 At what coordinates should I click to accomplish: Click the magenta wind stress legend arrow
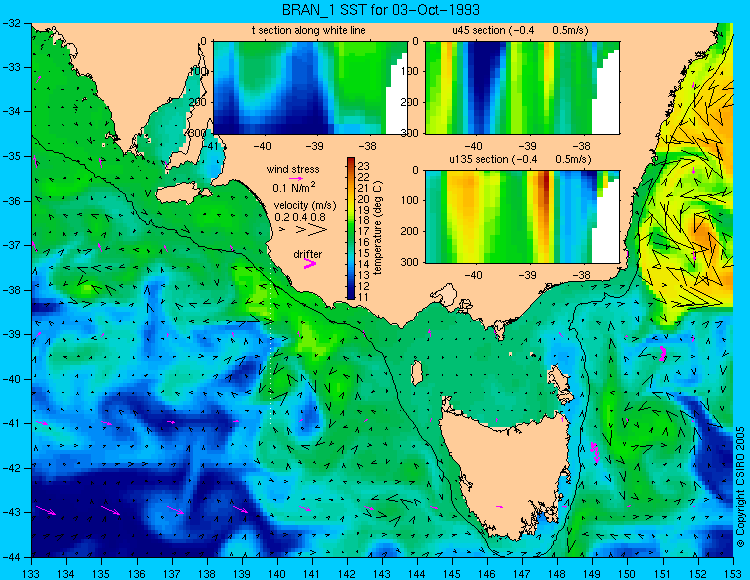pos(296,178)
